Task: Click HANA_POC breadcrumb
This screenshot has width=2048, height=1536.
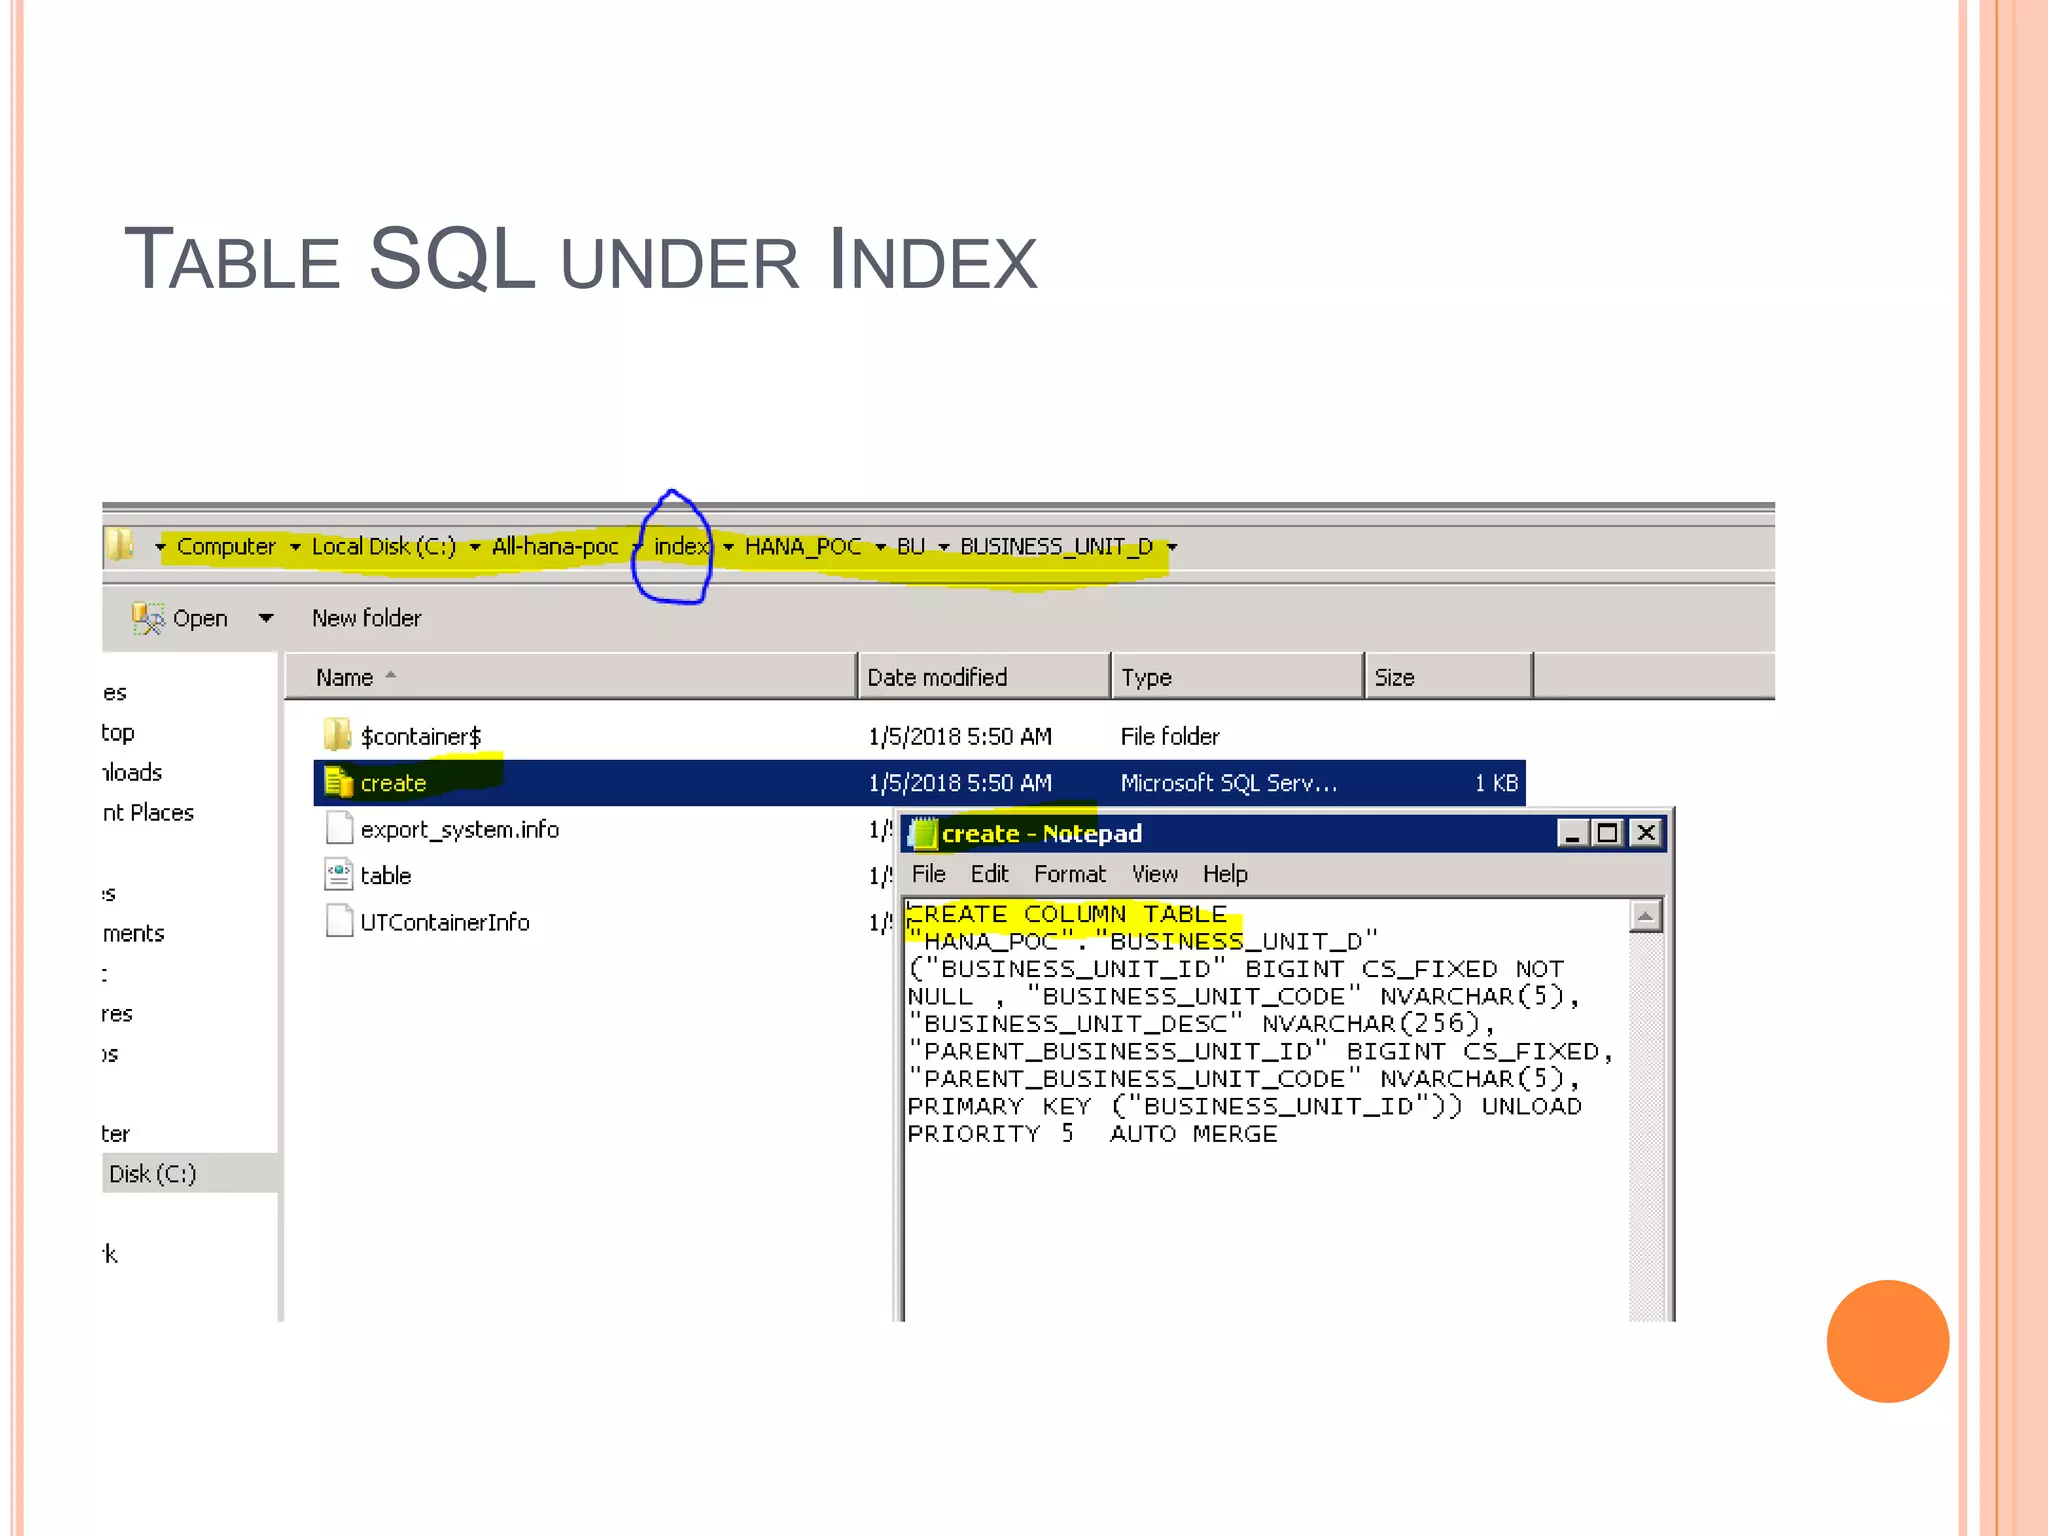Action: (x=803, y=546)
